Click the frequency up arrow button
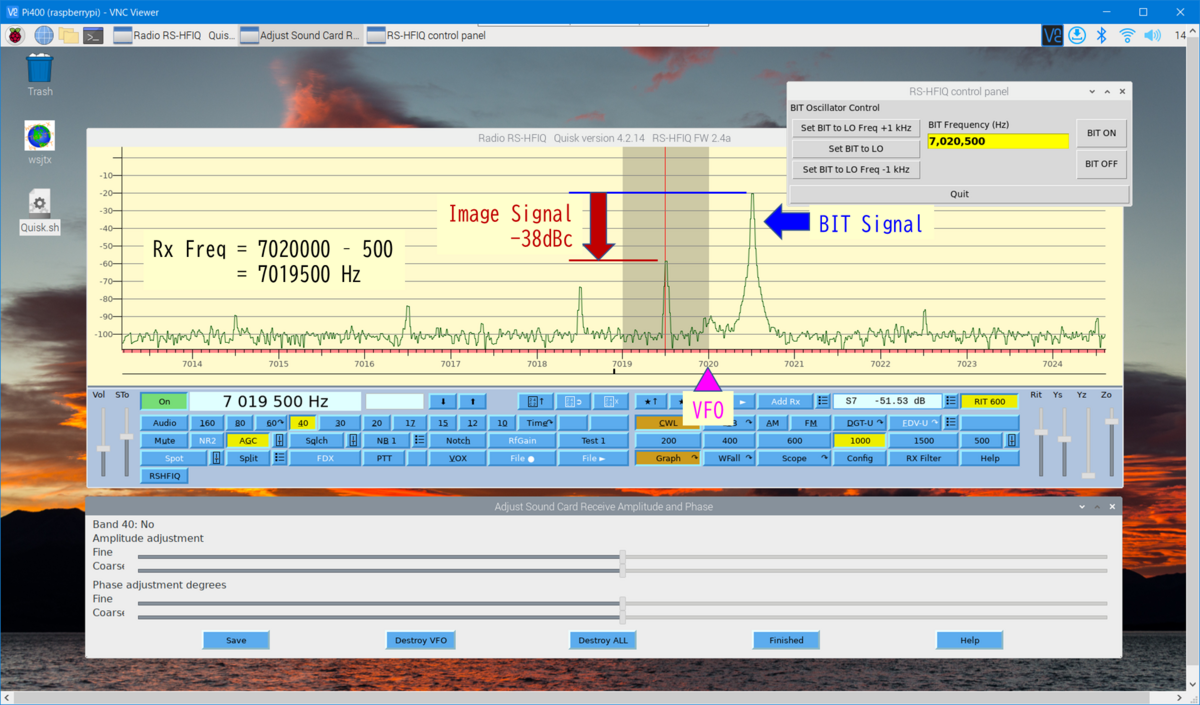 pyautogui.click(x=472, y=401)
